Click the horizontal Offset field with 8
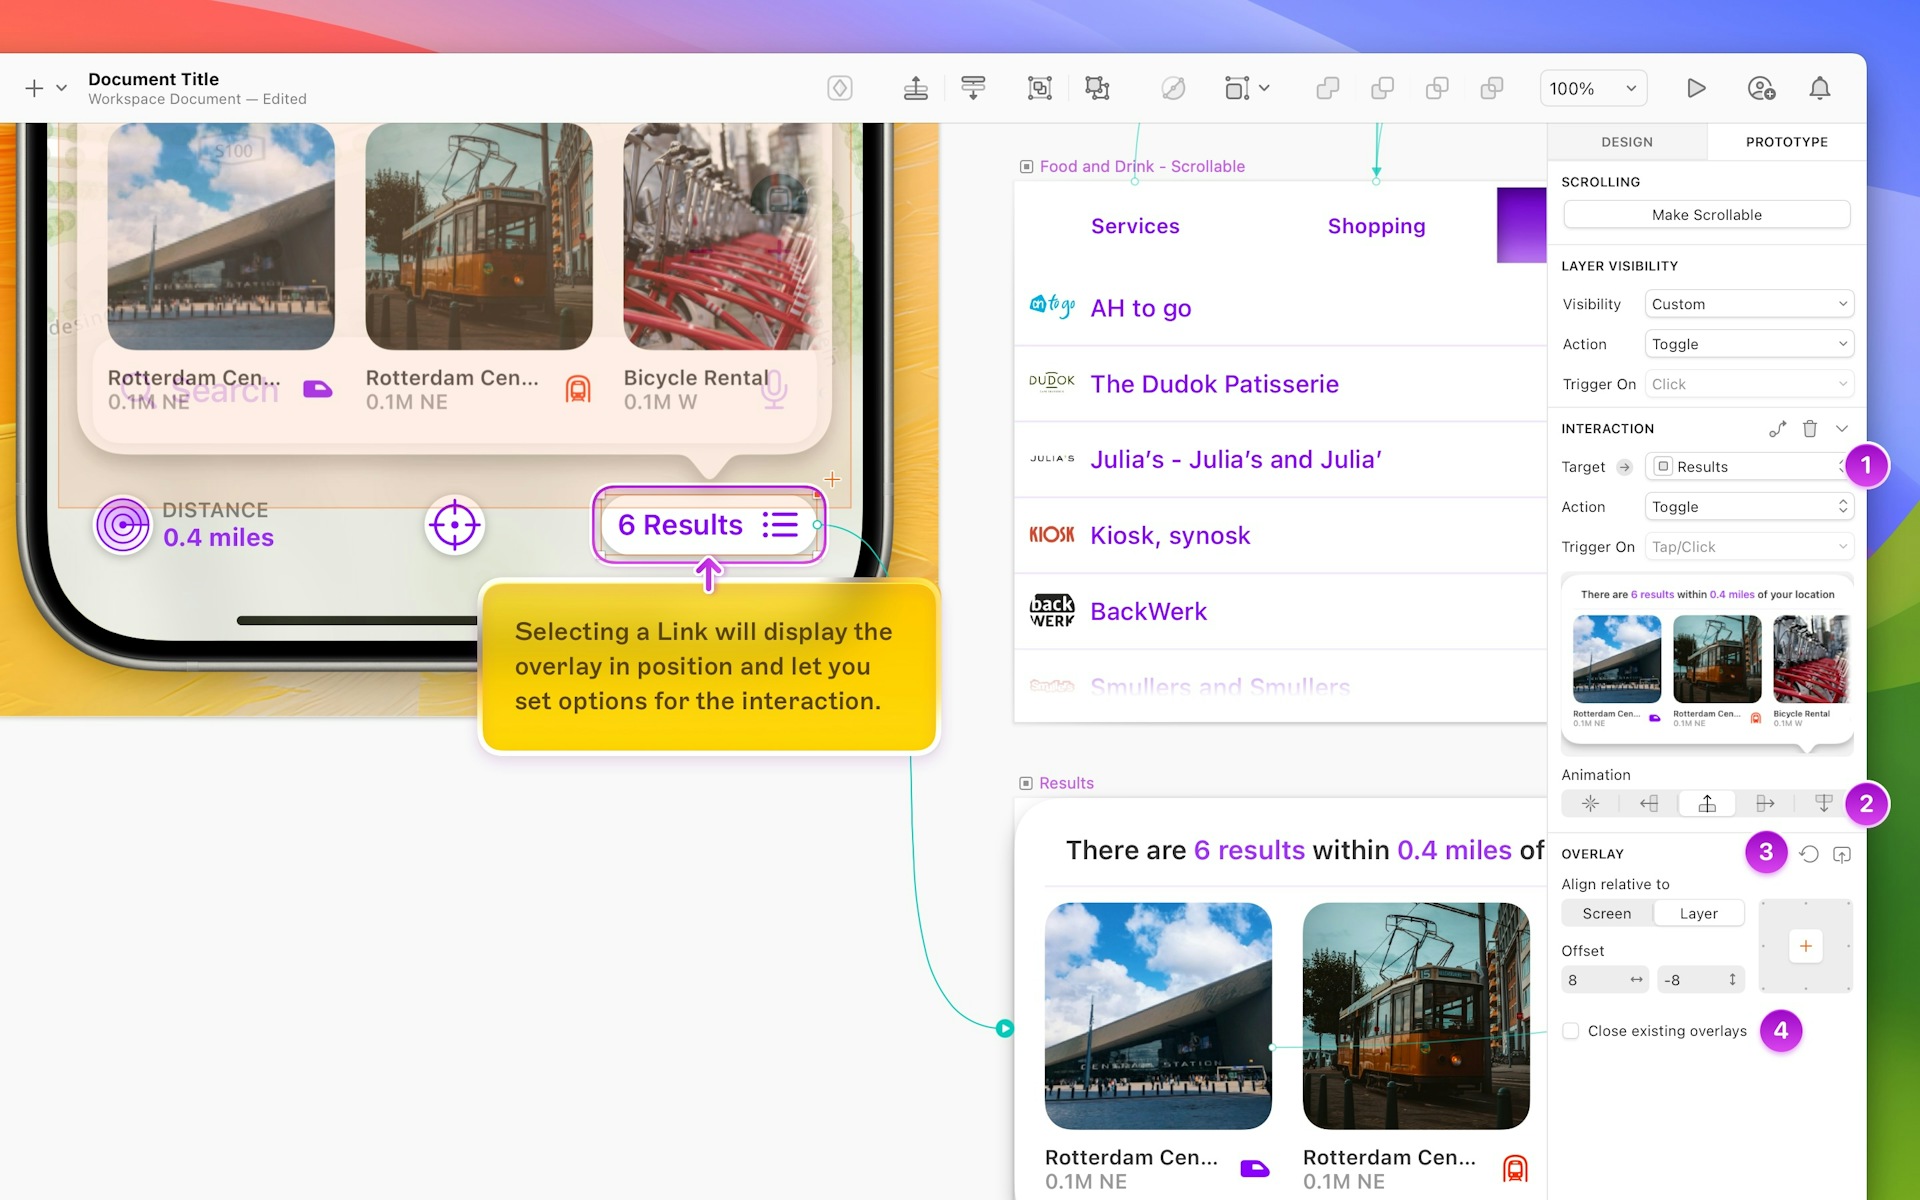1920x1200 pixels. click(x=1605, y=980)
